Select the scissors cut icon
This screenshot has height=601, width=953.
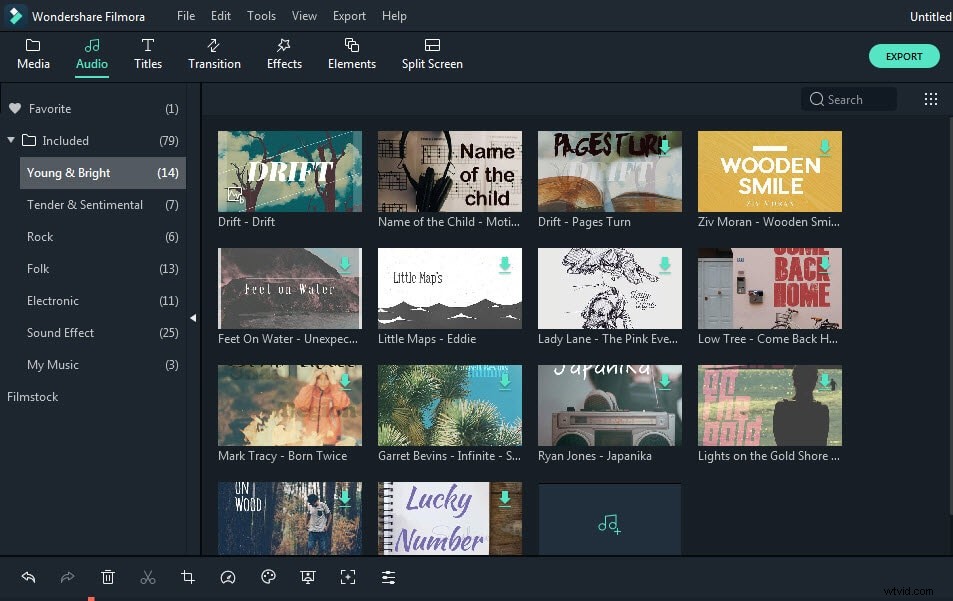148,577
